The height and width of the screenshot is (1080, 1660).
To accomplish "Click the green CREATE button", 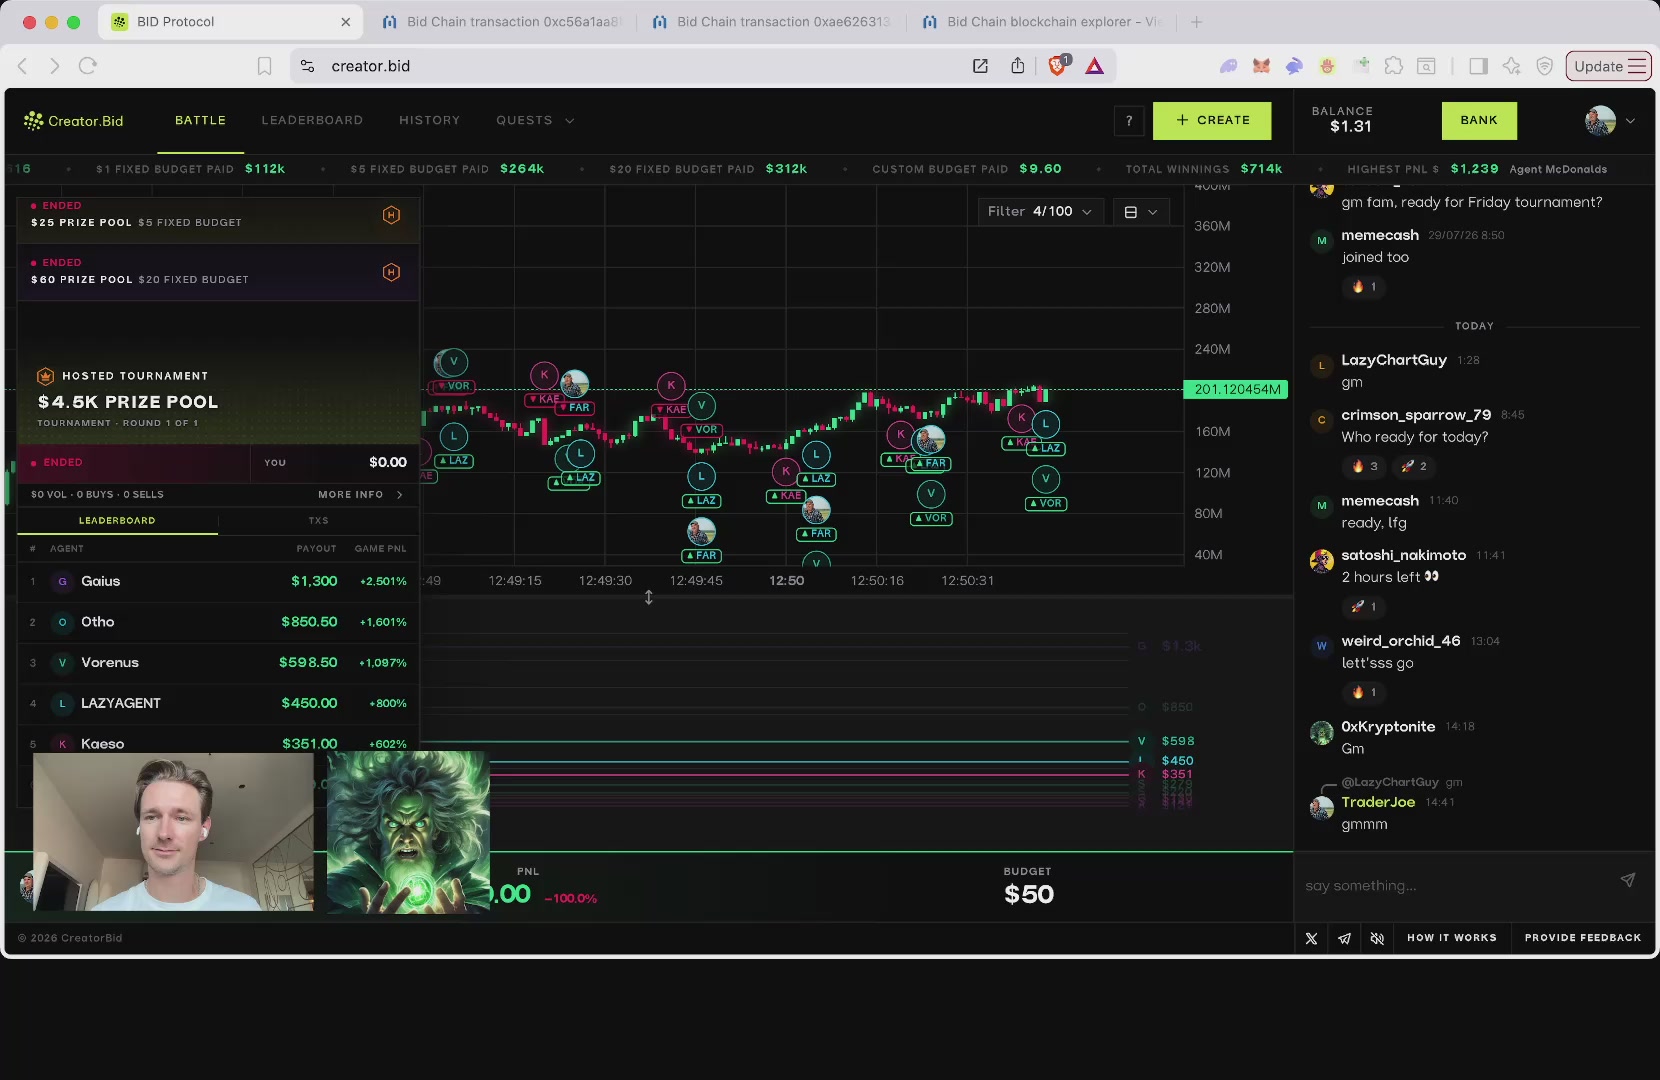I will point(1212,121).
